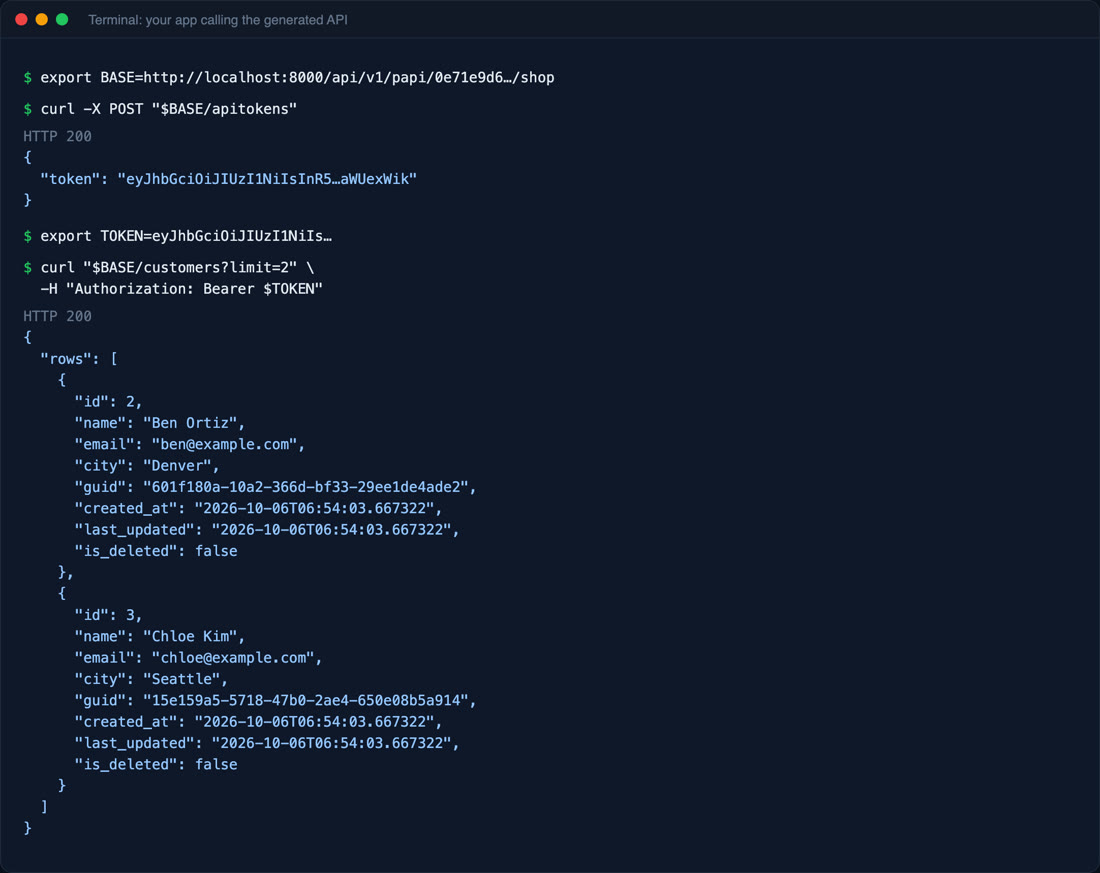
Task: Click is_deleted false under Denver record
Action: click(x=156, y=551)
